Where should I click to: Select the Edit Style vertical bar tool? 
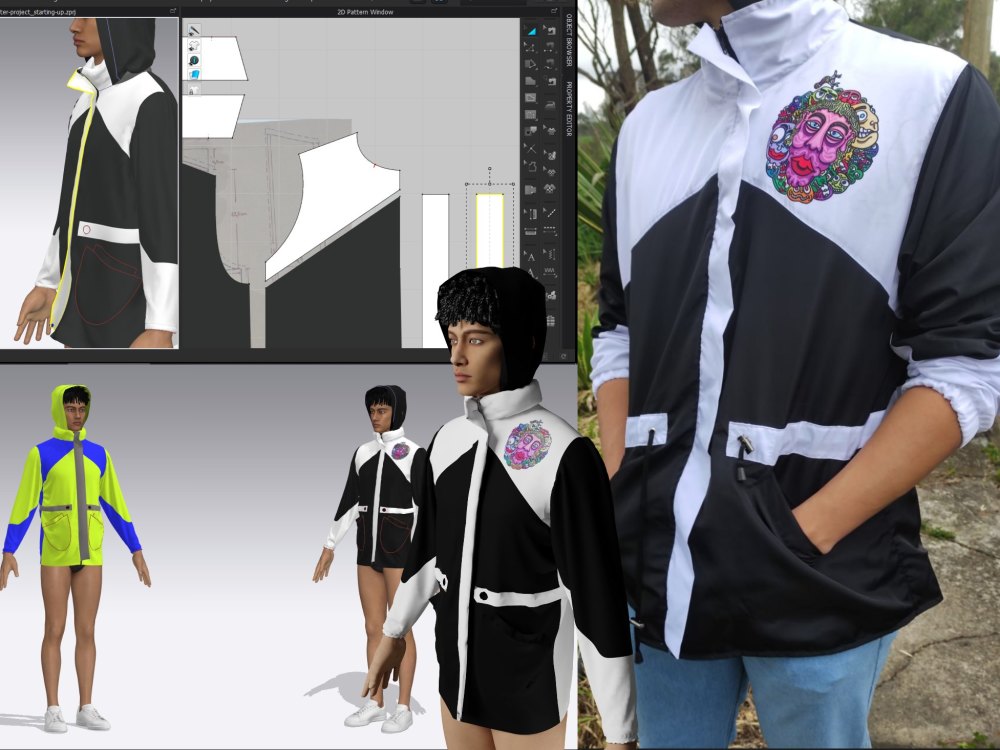coord(530,213)
